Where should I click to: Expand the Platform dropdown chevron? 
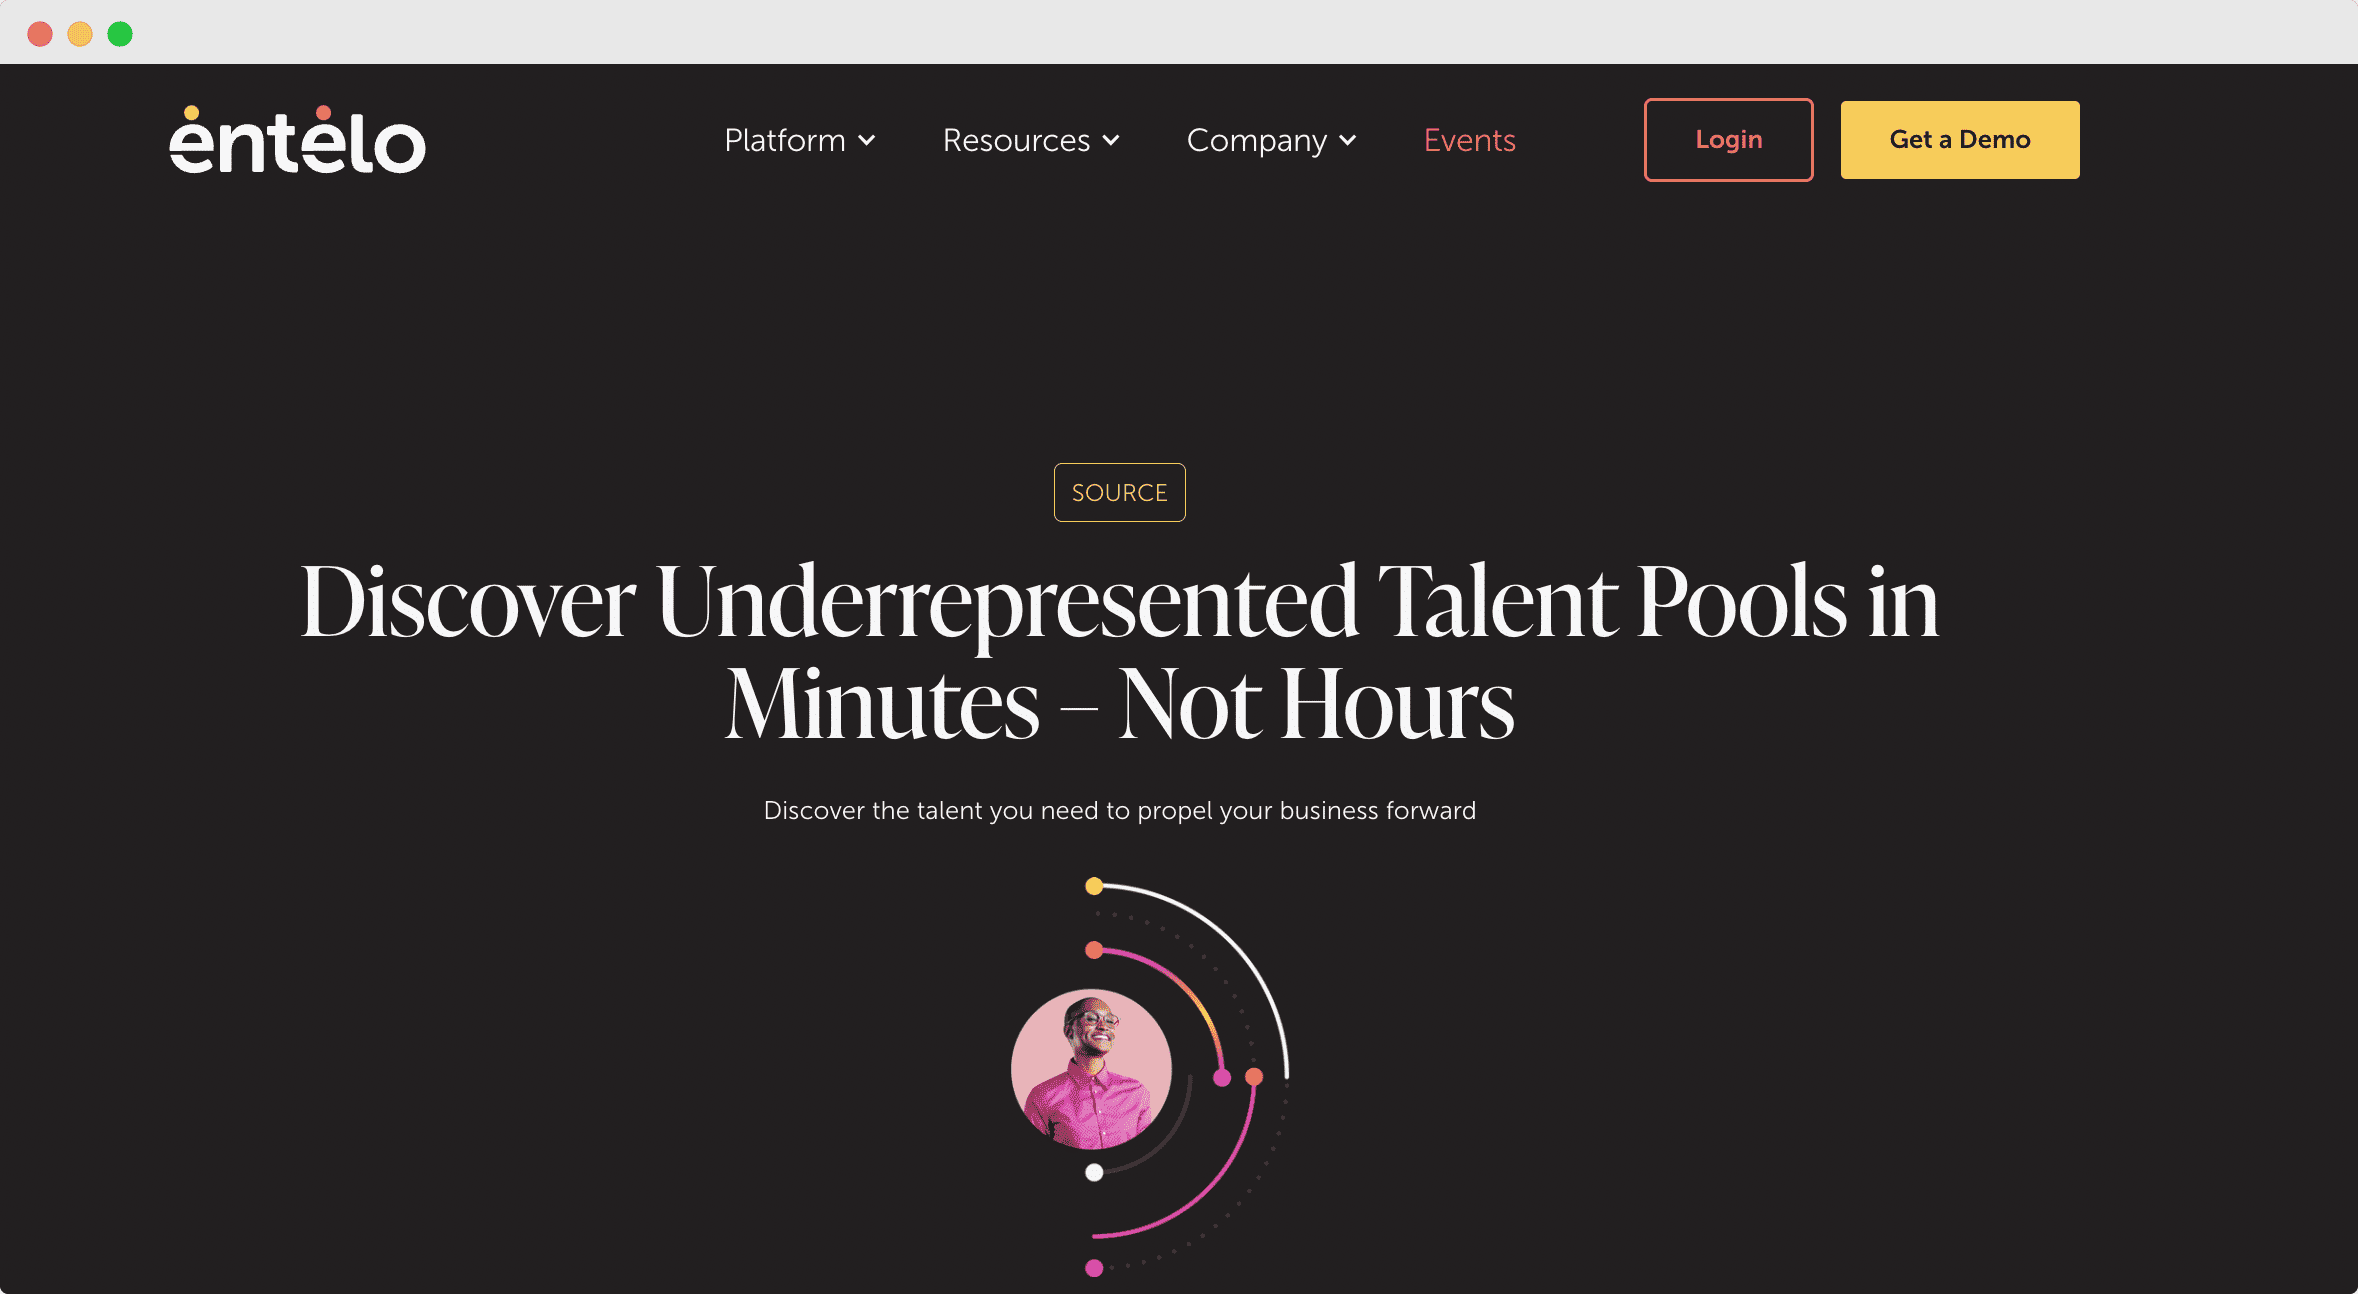[867, 140]
